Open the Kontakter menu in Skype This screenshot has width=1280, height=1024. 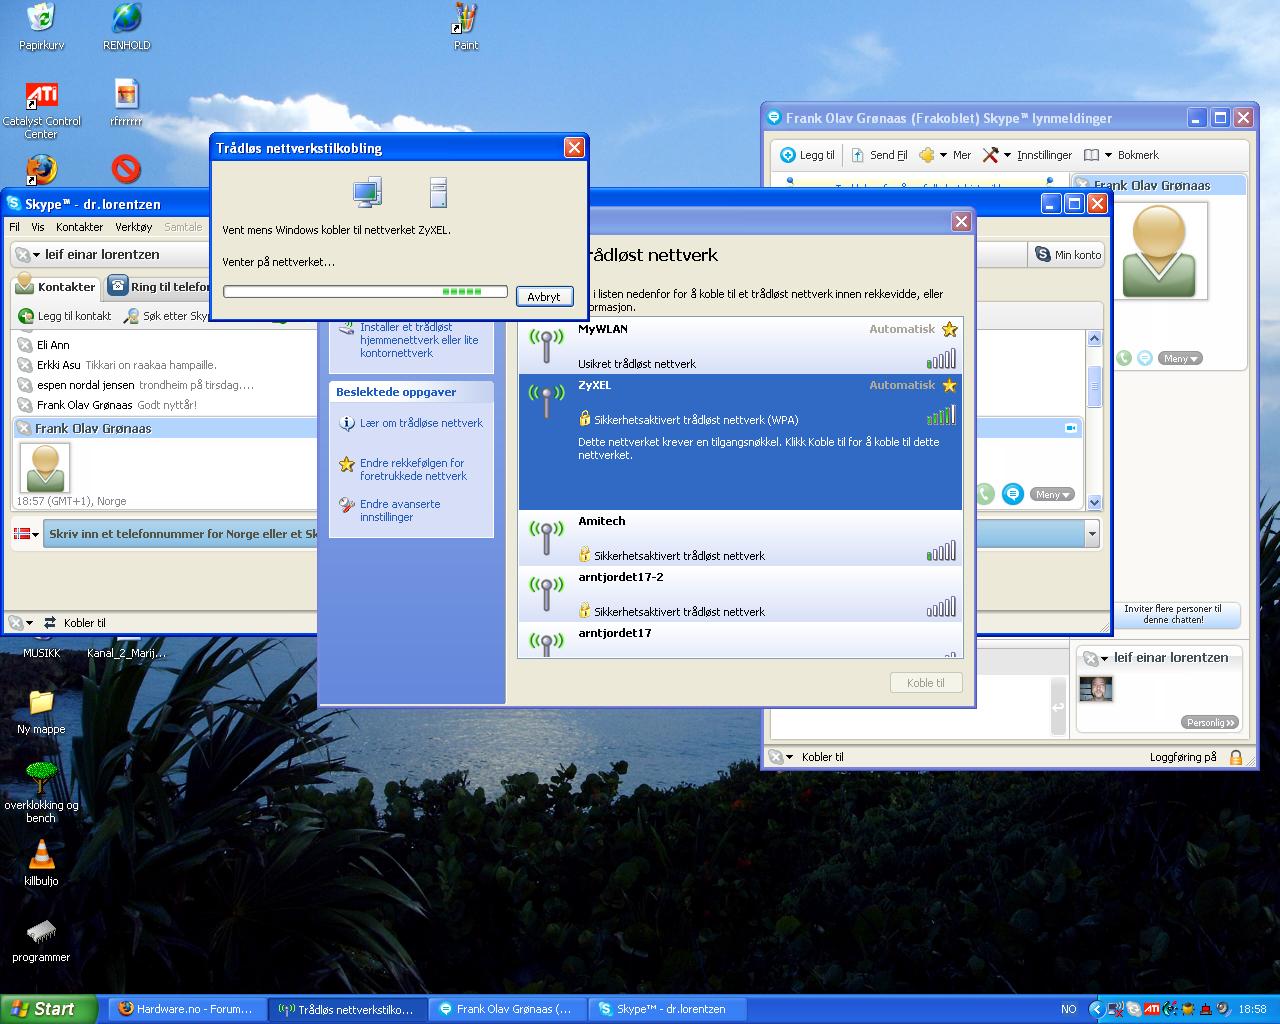pyautogui.click(x=79, y=227)
